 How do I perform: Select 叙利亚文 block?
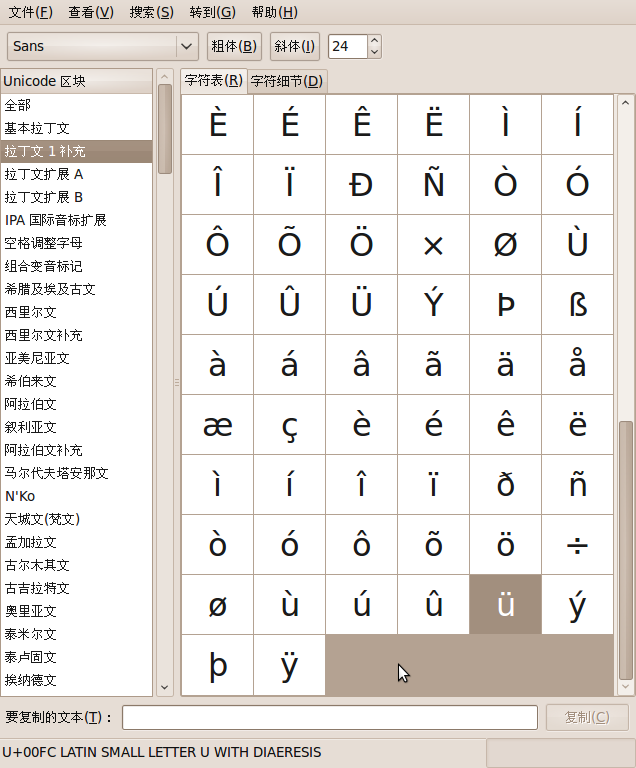coord(76,428)
